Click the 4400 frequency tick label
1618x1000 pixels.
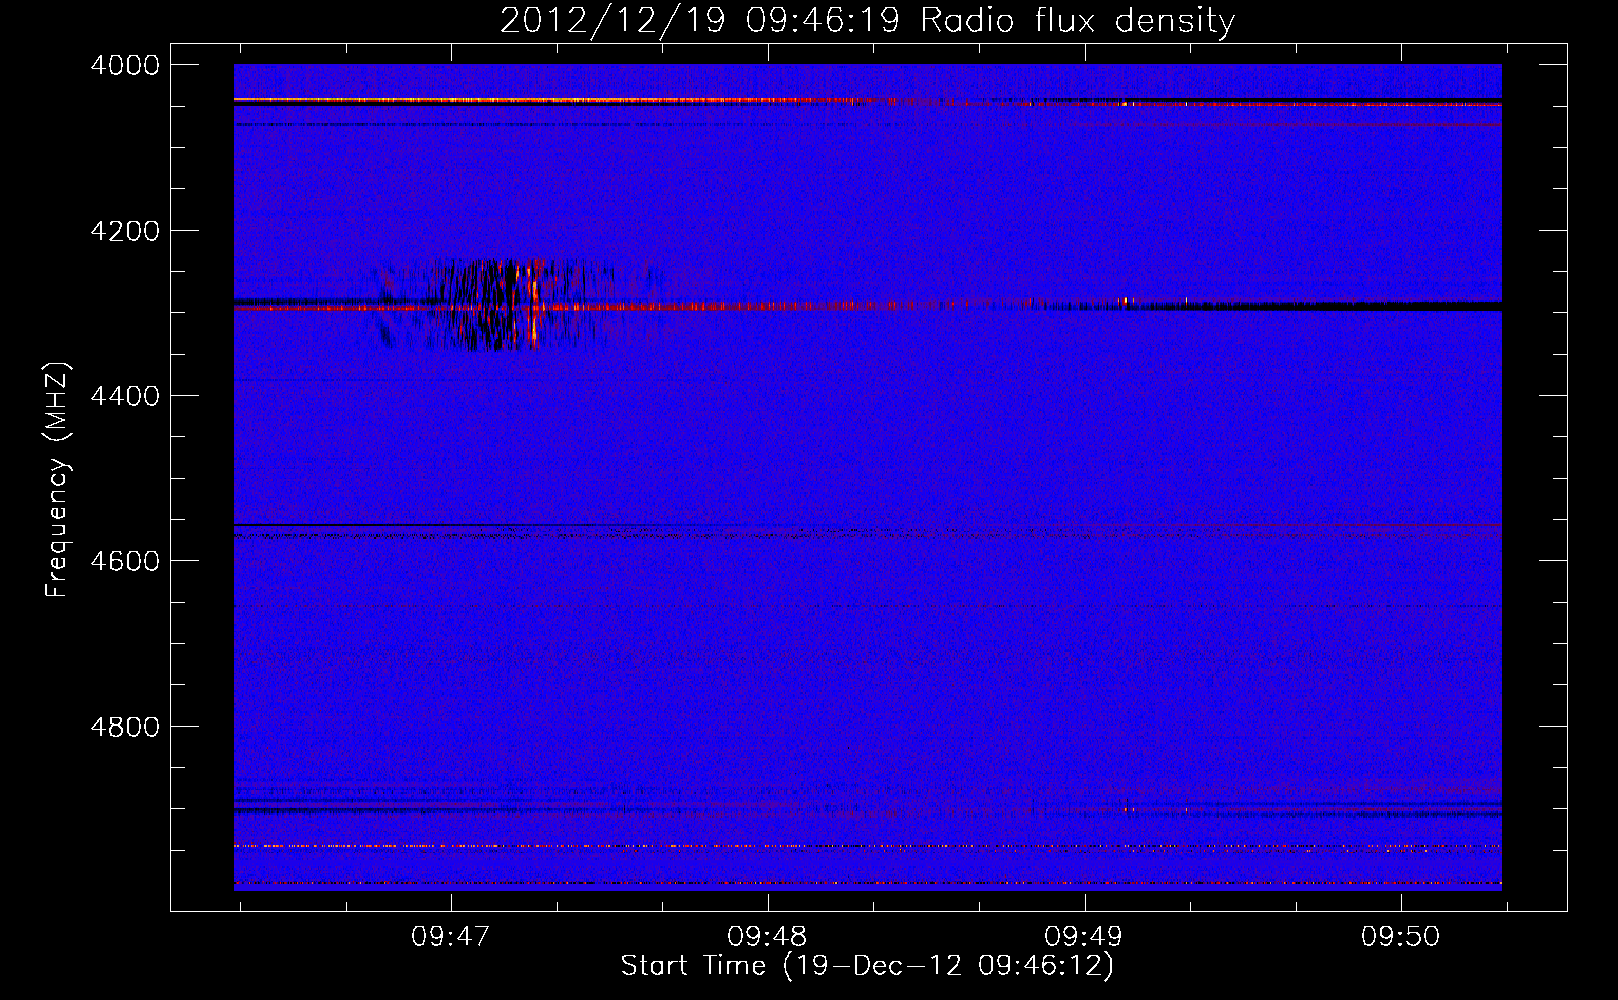pyautogui.click(x=125, y=396)
